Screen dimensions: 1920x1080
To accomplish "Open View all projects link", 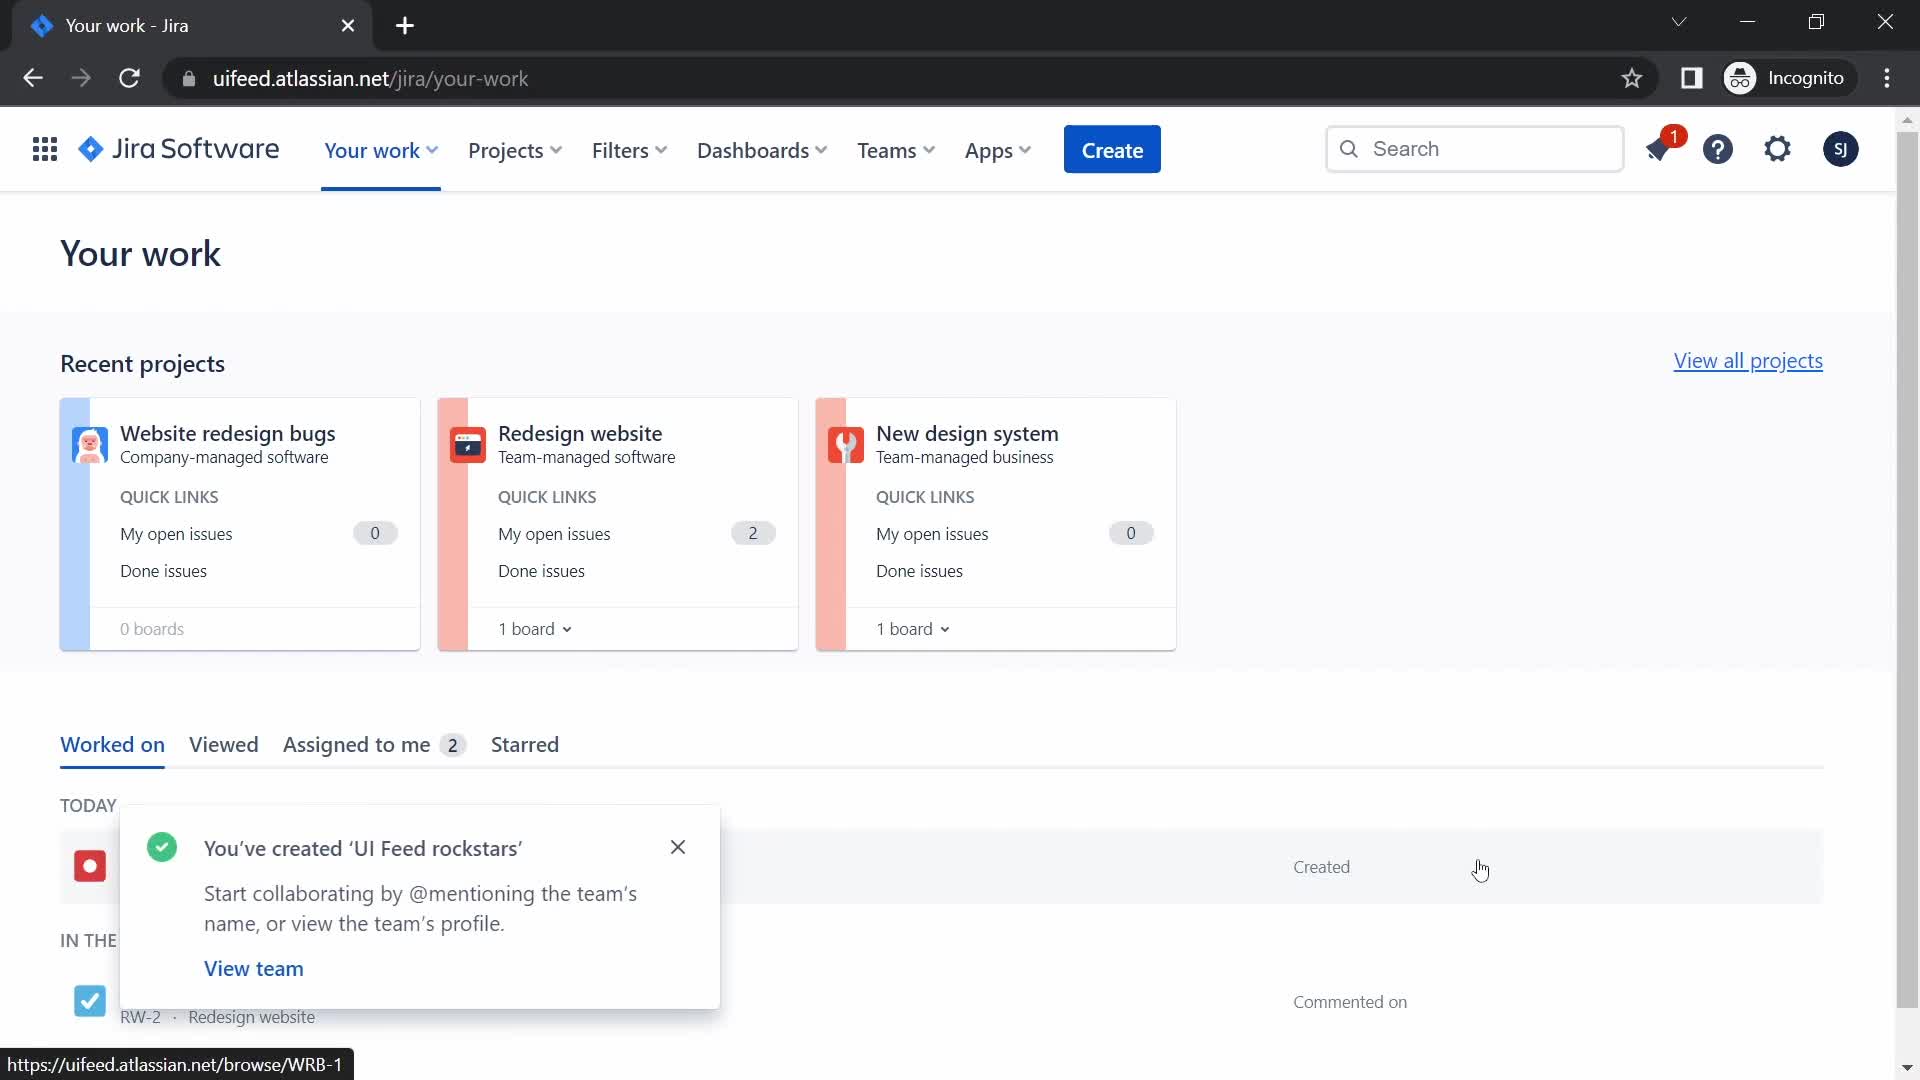I will [x=1747, y=360].
